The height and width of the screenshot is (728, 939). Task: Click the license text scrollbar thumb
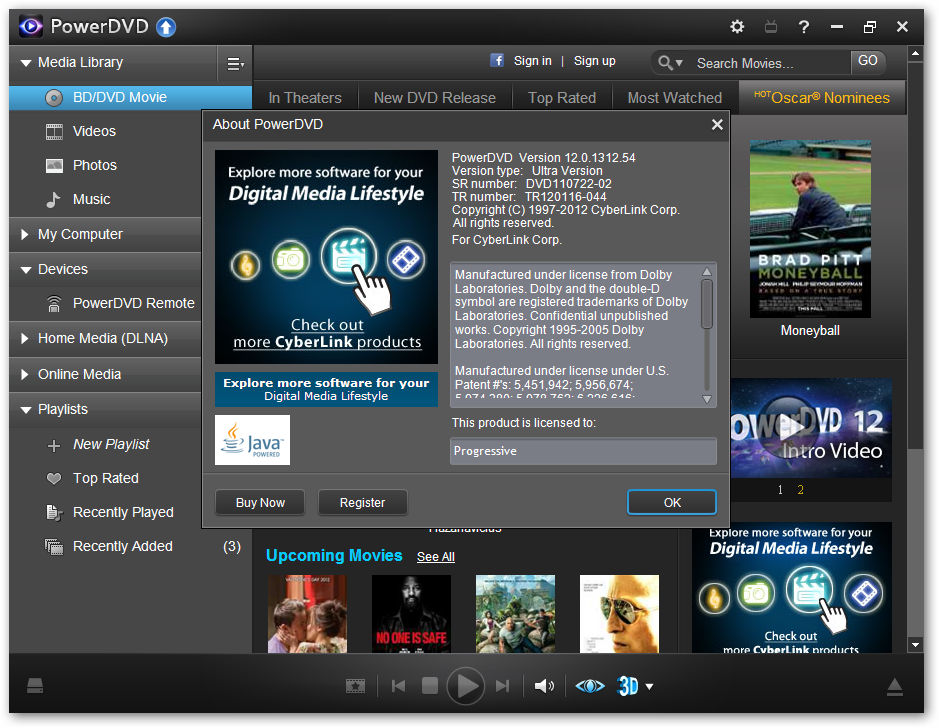(x=707, y=304)
